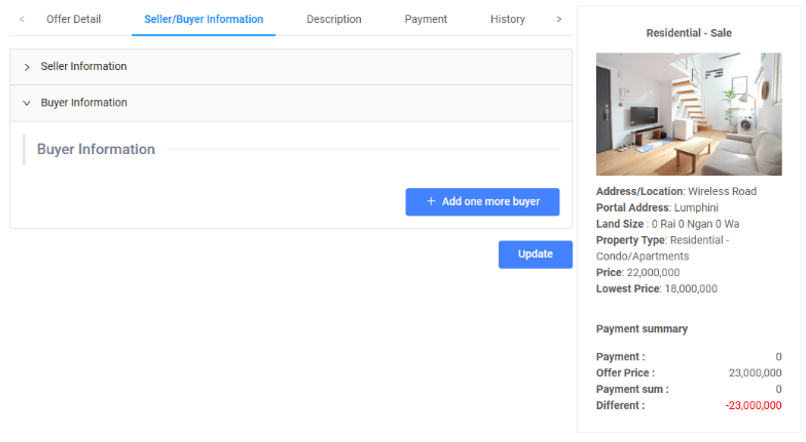Click the Seller Information panel header text
Viewport: 806px width, 442px height.
84,67
